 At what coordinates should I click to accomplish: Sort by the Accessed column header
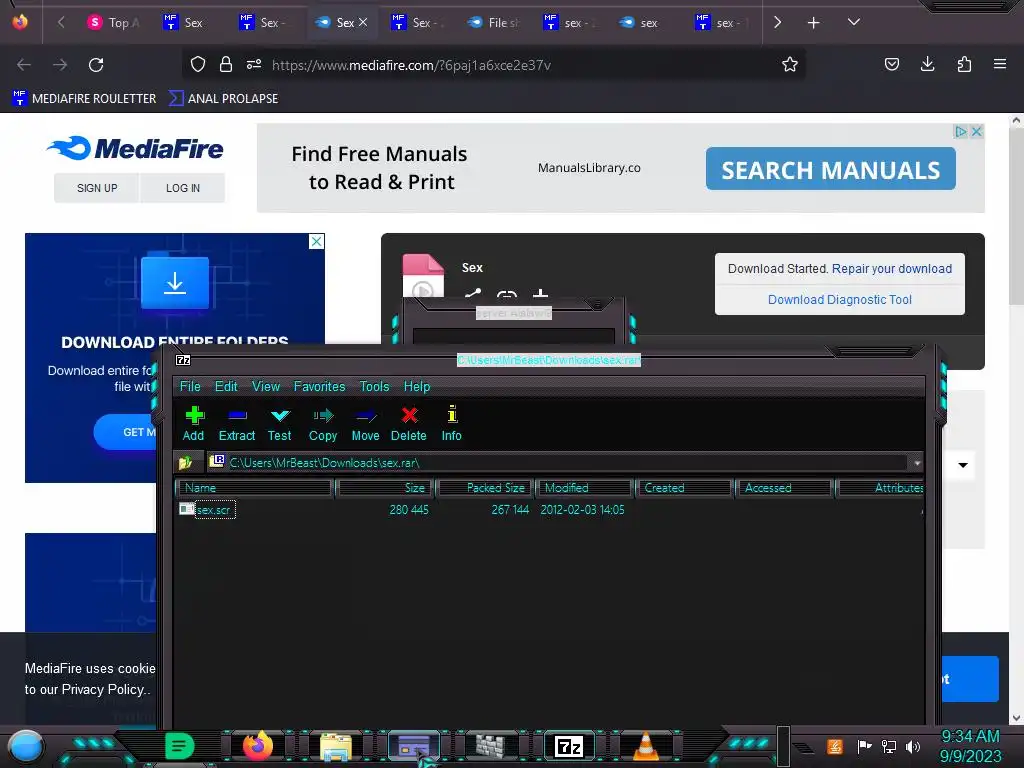[784, 488]
